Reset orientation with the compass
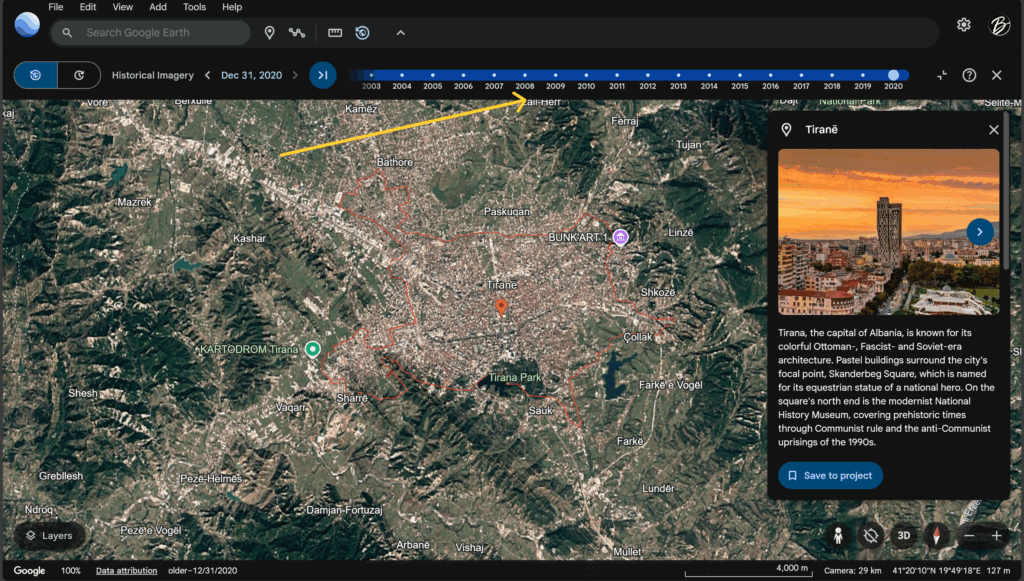 (x=936, y=536)
